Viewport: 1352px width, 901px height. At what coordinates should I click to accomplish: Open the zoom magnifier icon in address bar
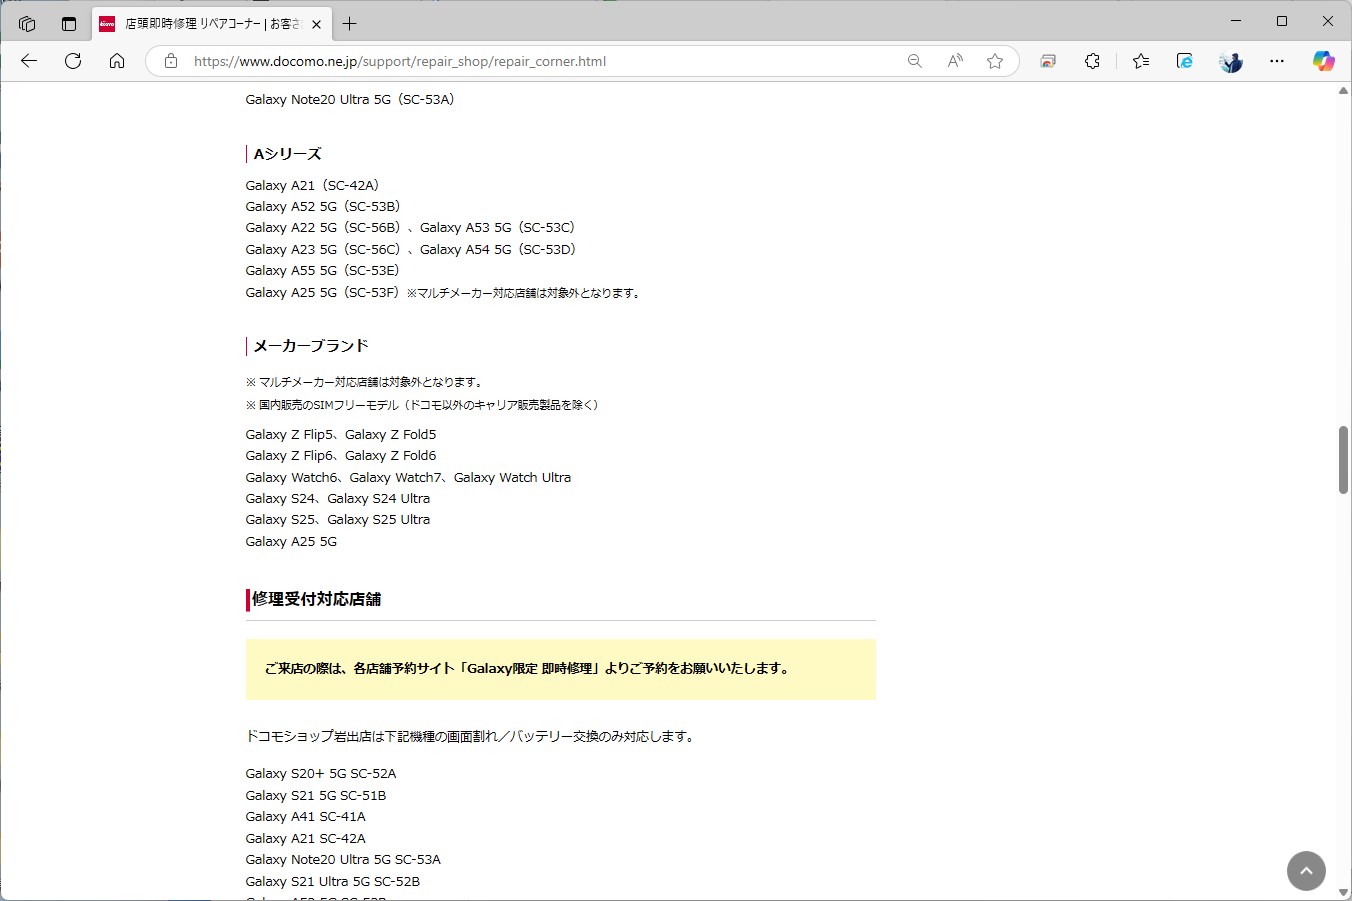coord(914,61)
